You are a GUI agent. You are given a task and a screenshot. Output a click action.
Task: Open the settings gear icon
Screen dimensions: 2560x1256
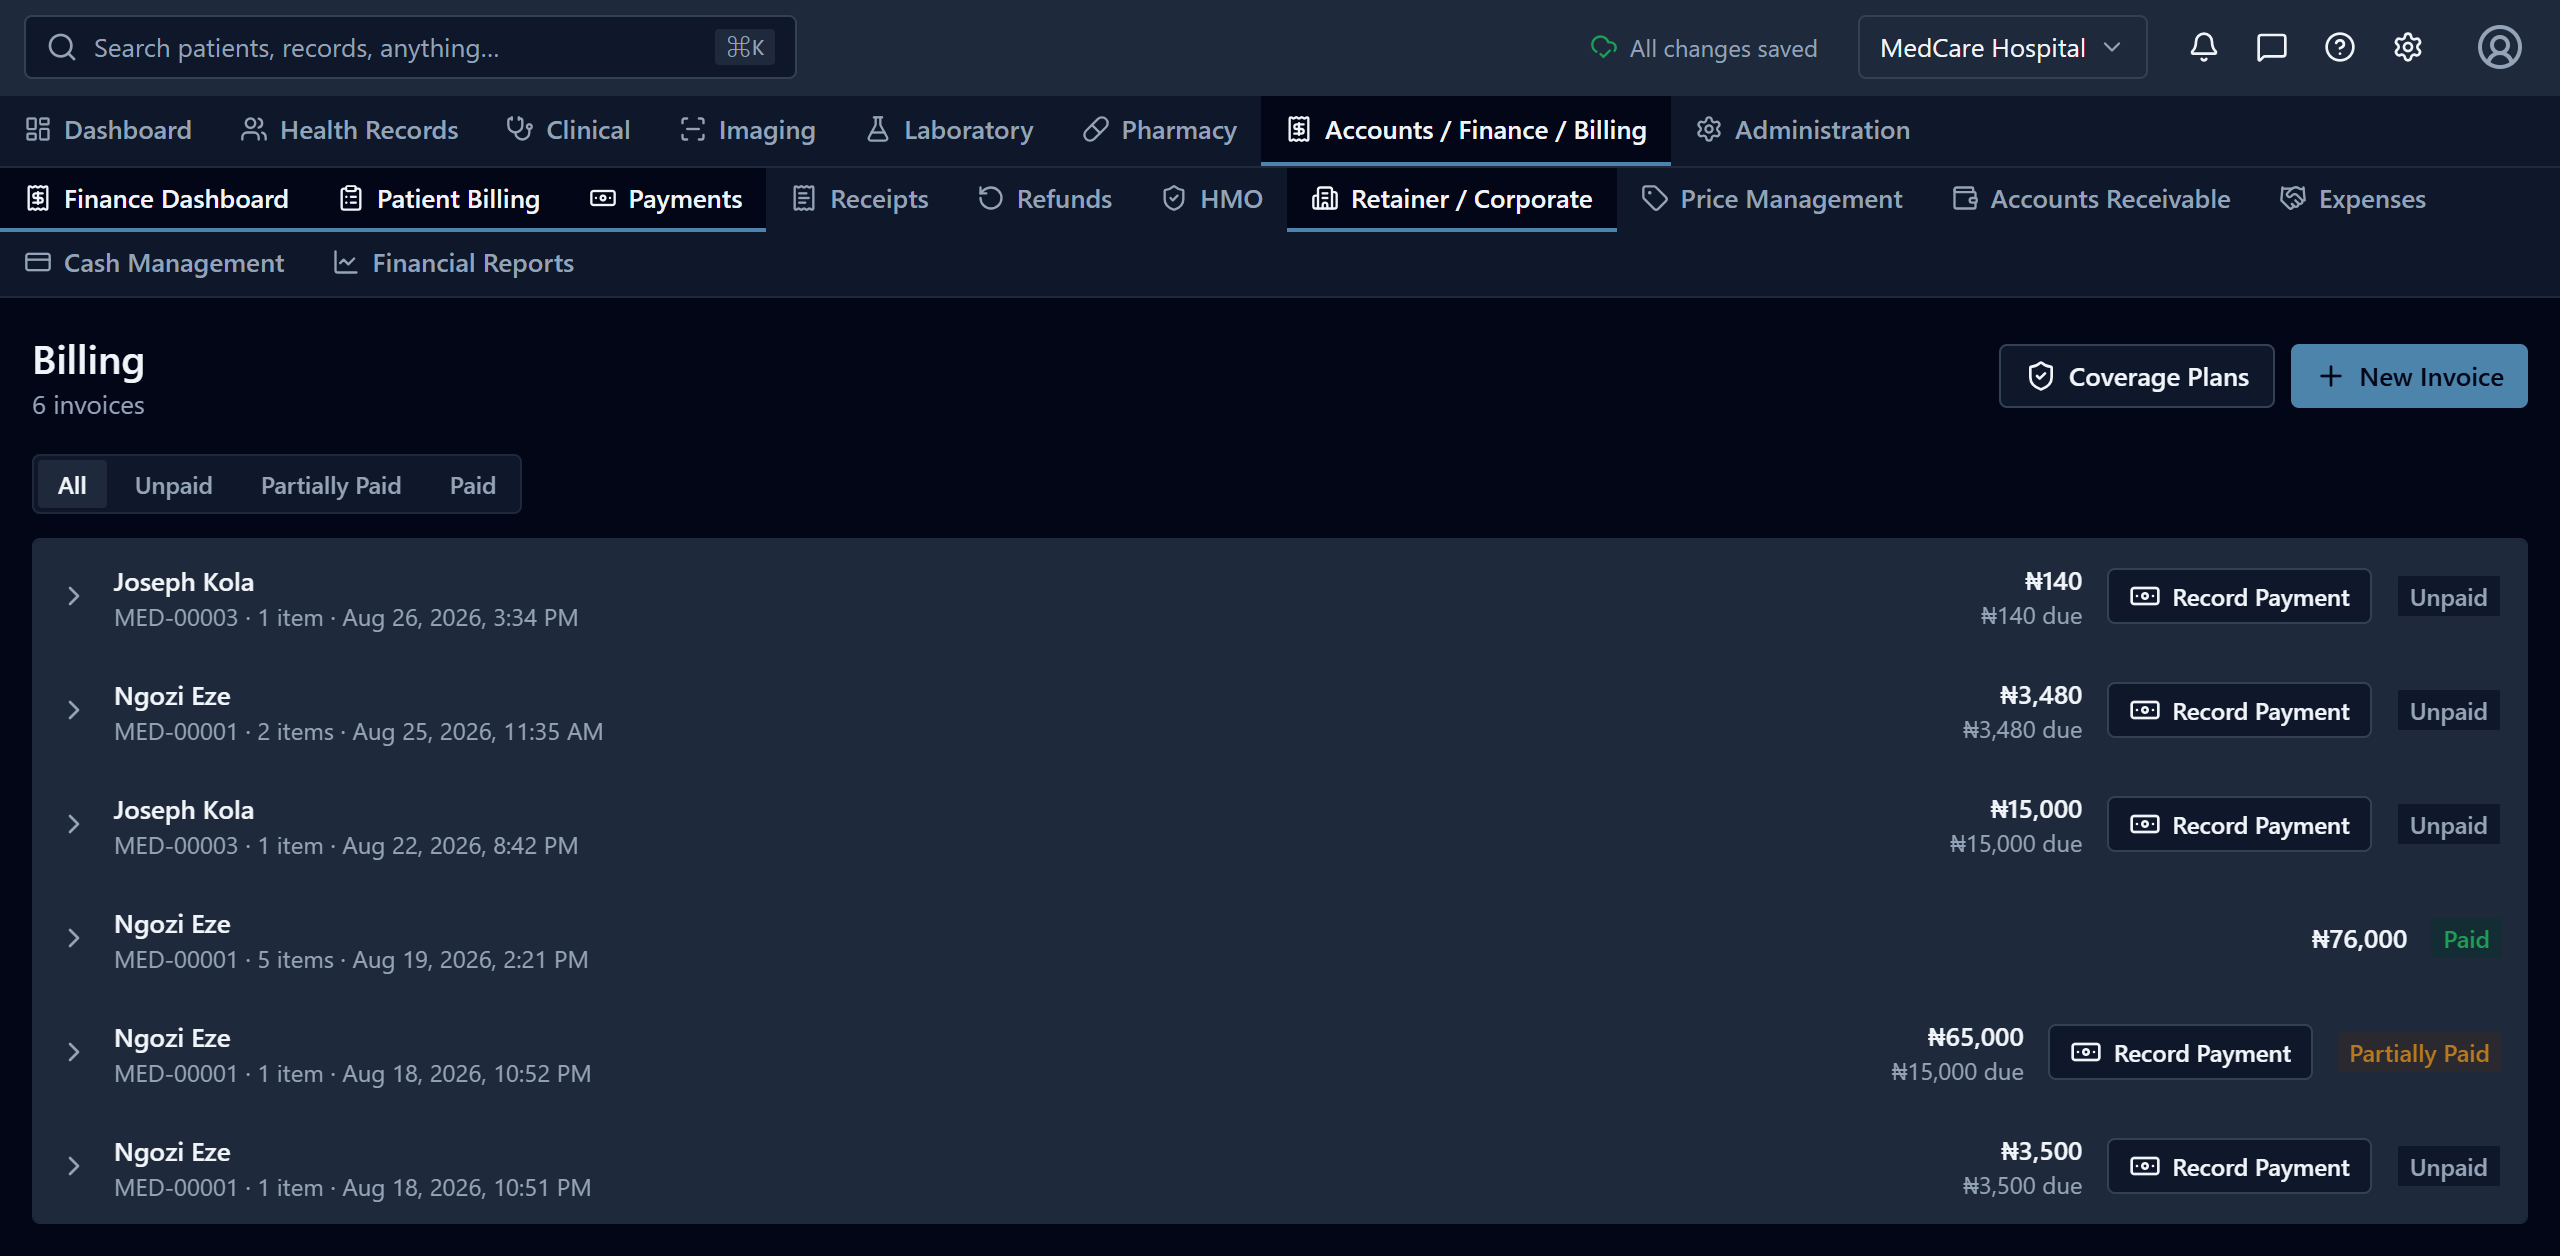tap(2407, 47)
